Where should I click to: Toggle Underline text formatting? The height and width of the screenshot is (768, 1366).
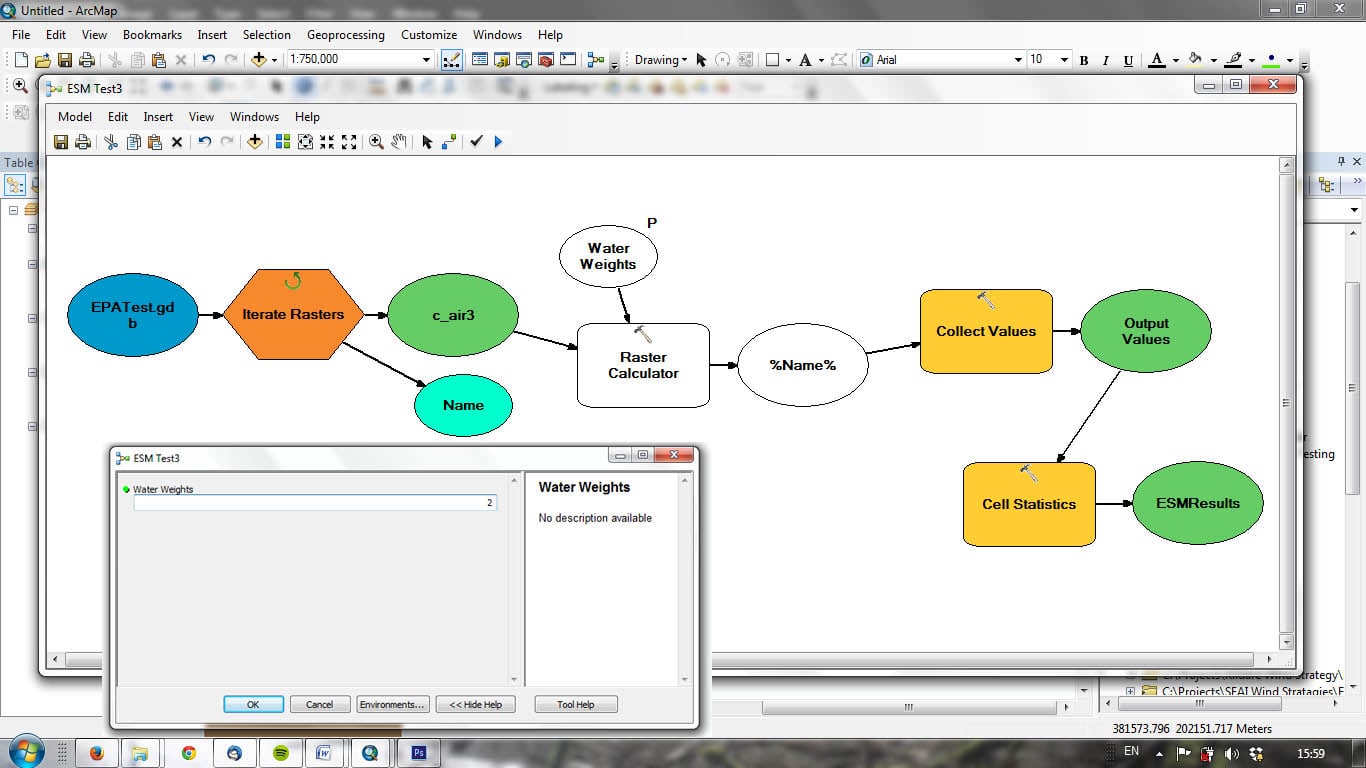point(1128,60)
